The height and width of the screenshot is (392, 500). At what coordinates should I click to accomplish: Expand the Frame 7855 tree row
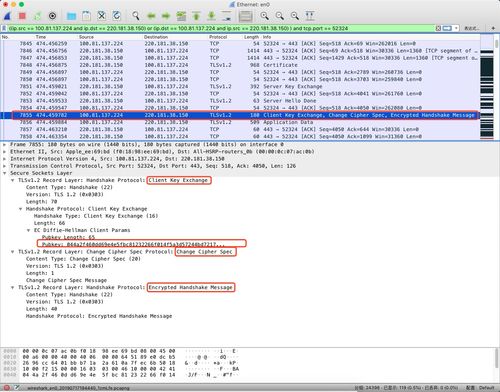(x=5, y=145)
